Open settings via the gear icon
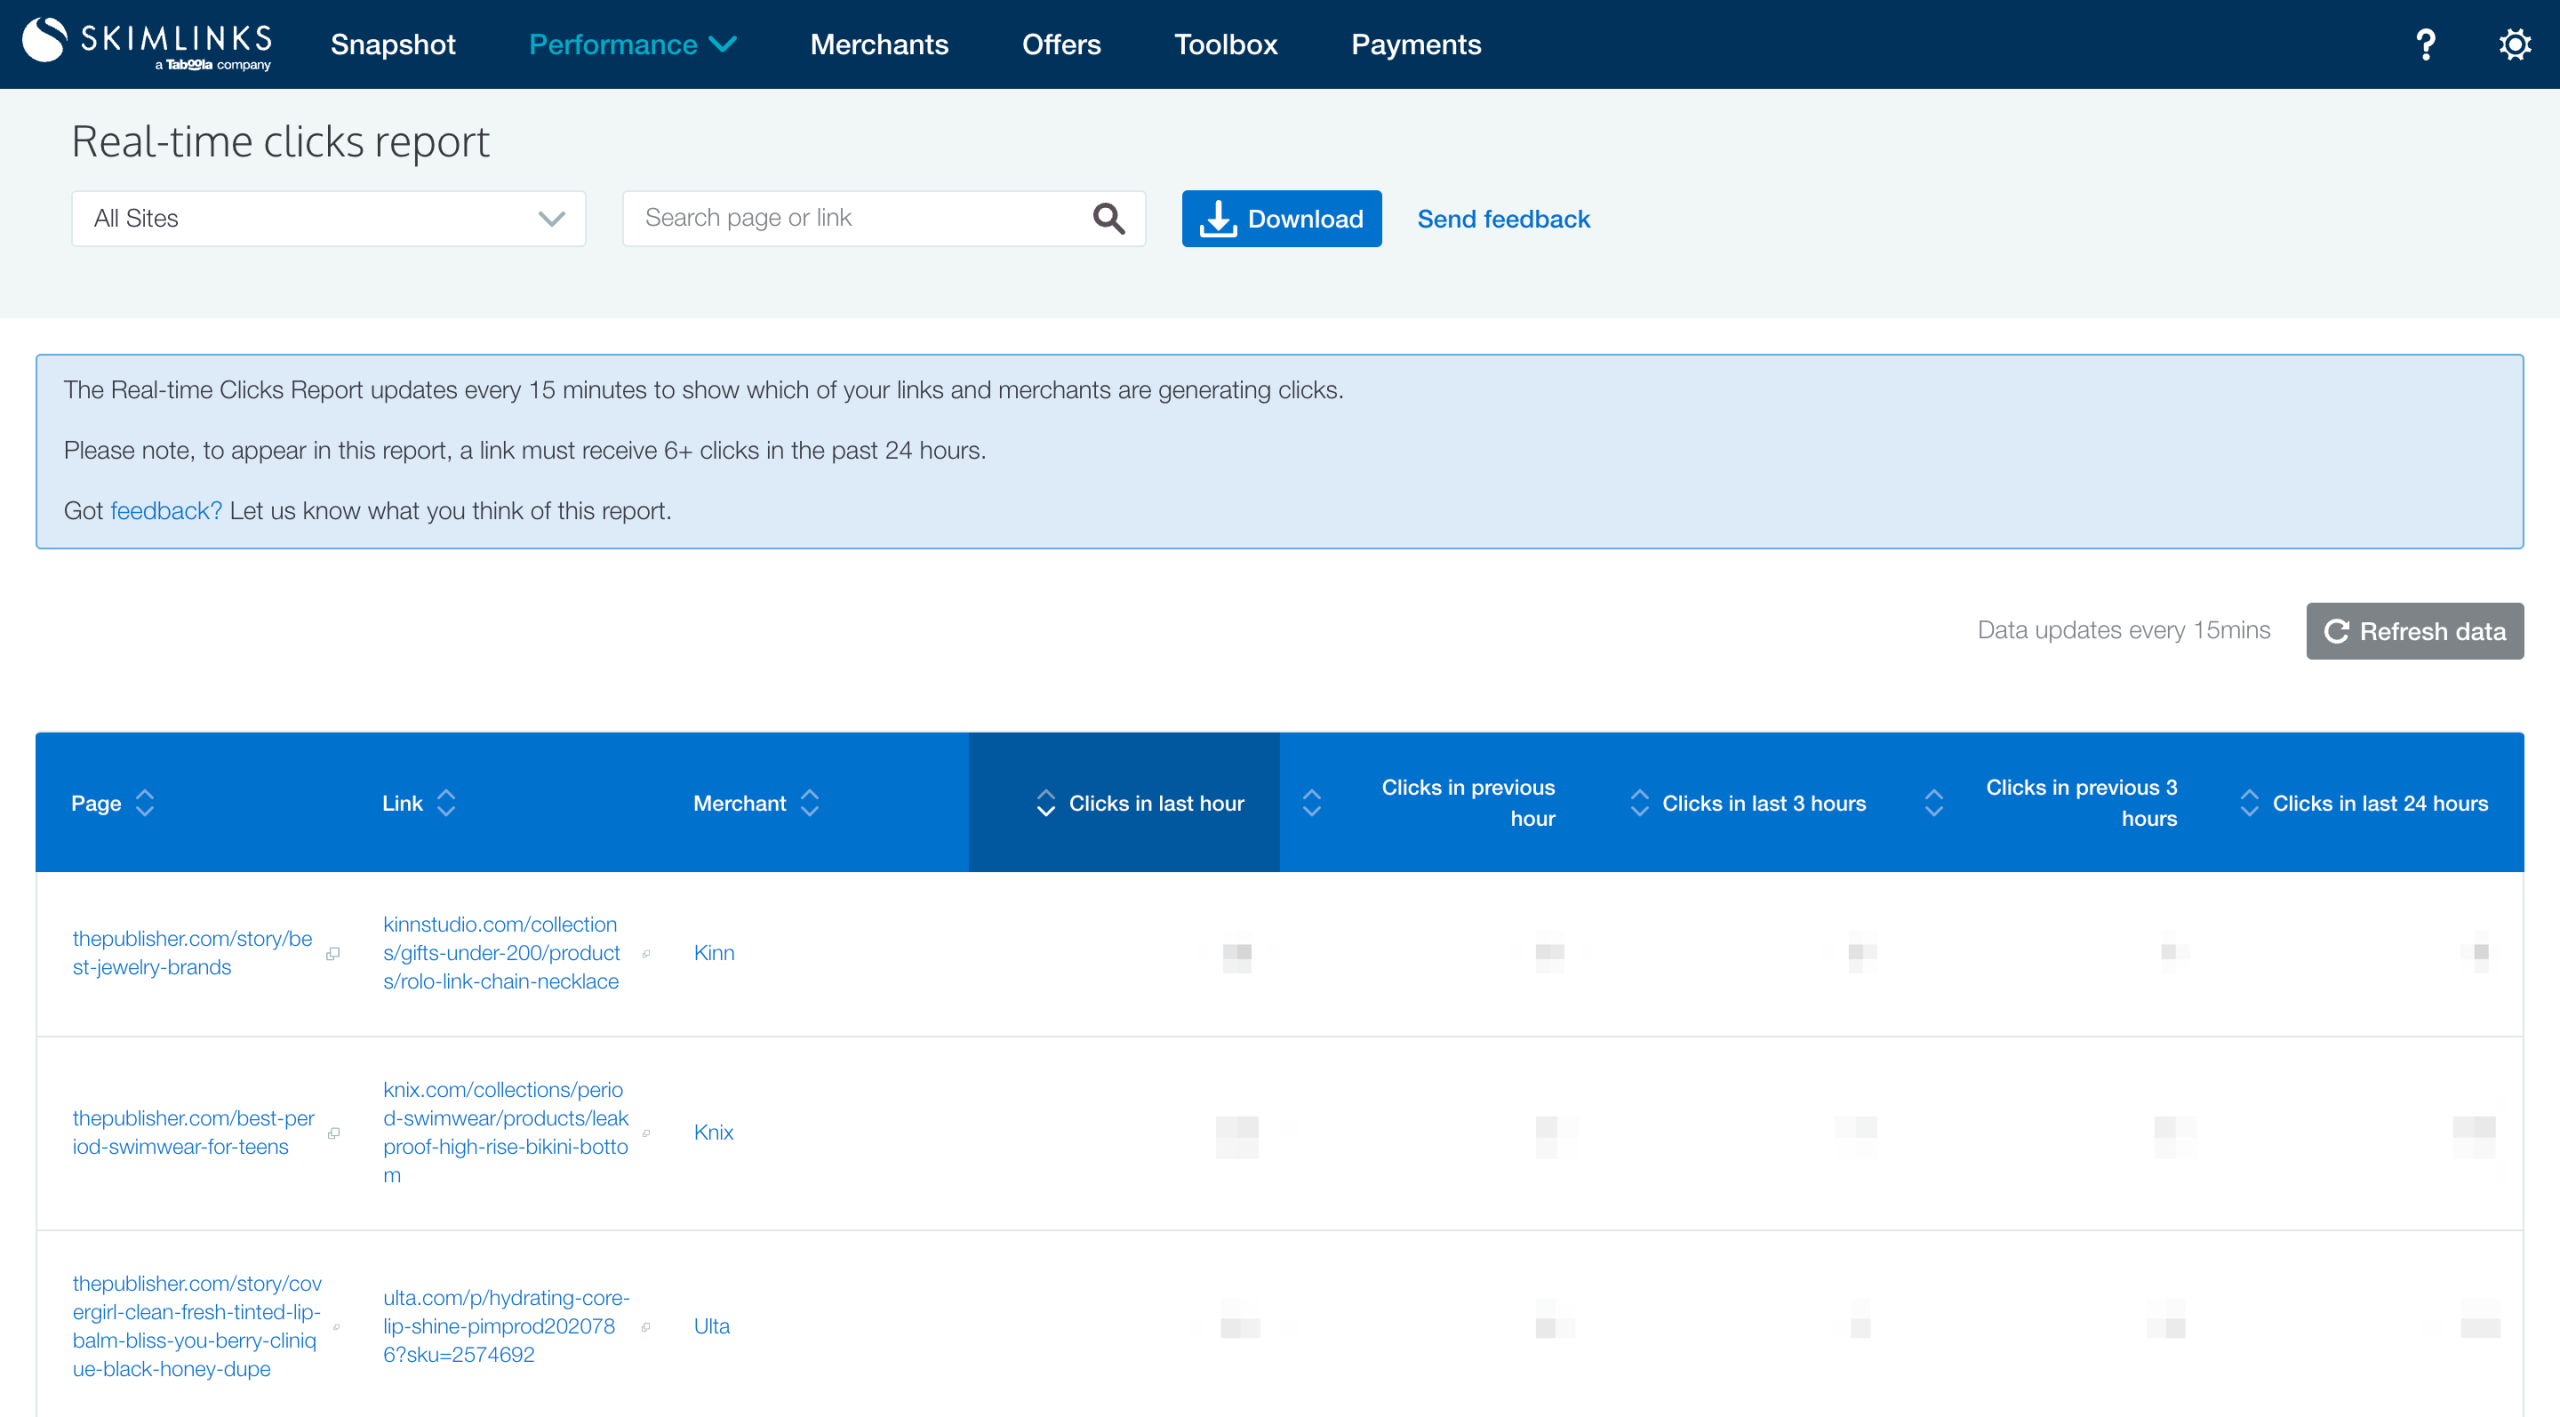This screenshot has height=1417, width=2560. coord(2514,44)
